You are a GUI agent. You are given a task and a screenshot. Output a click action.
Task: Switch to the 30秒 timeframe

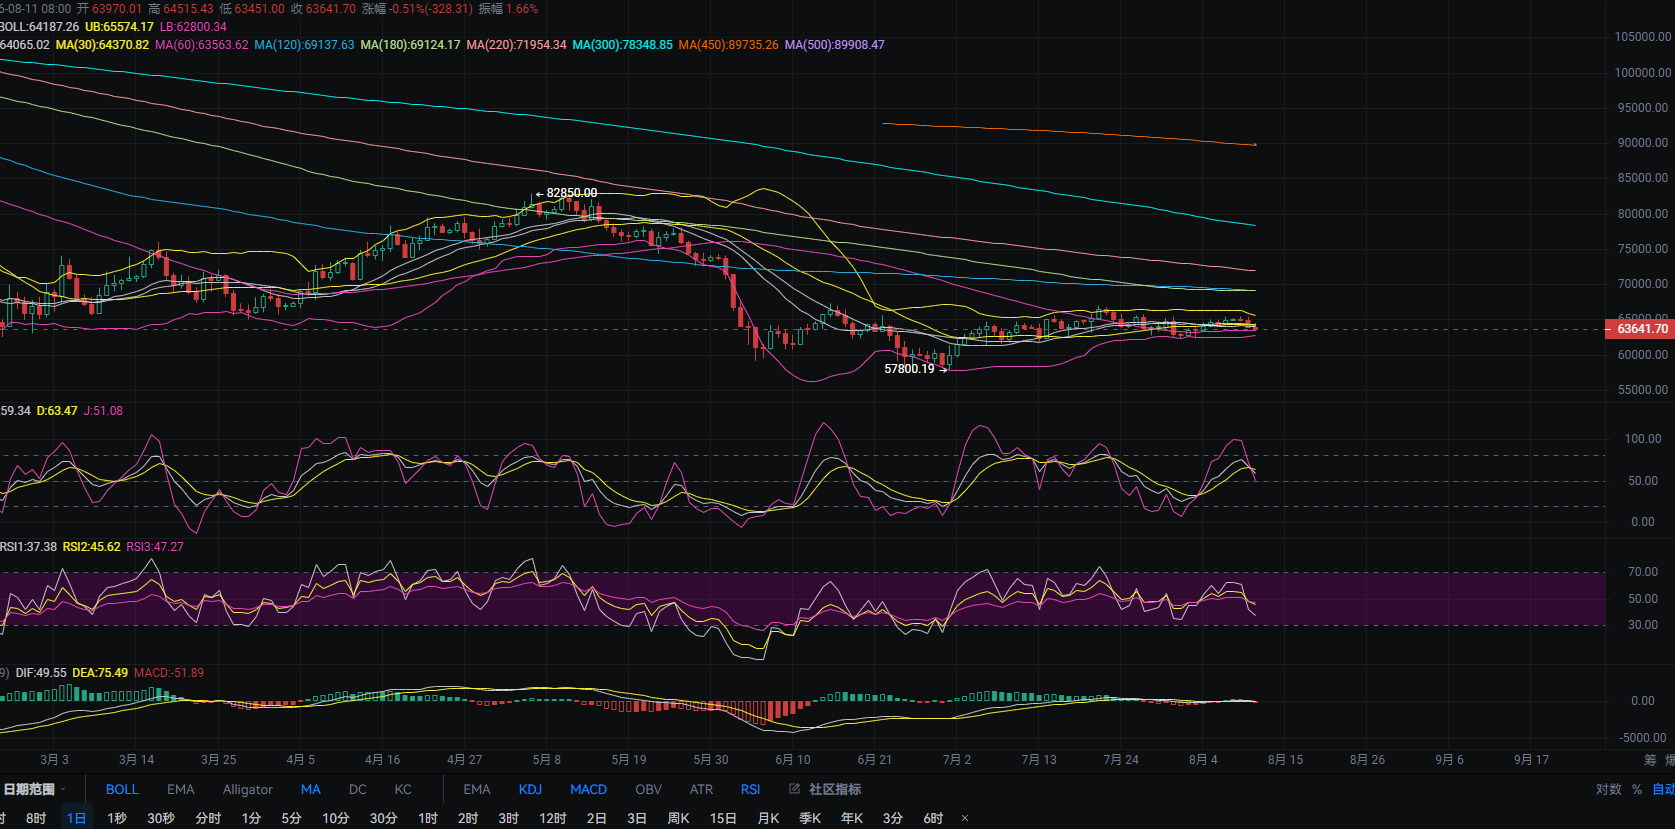pyautogui.click(x=161, y=818)
